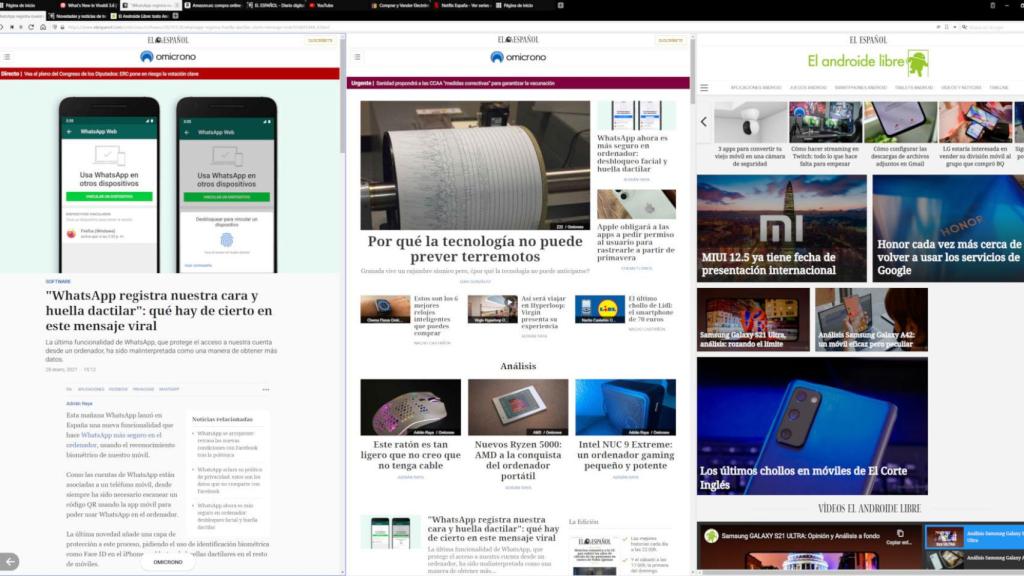Click the copy link icon on the Samsung video

(900, 534)
